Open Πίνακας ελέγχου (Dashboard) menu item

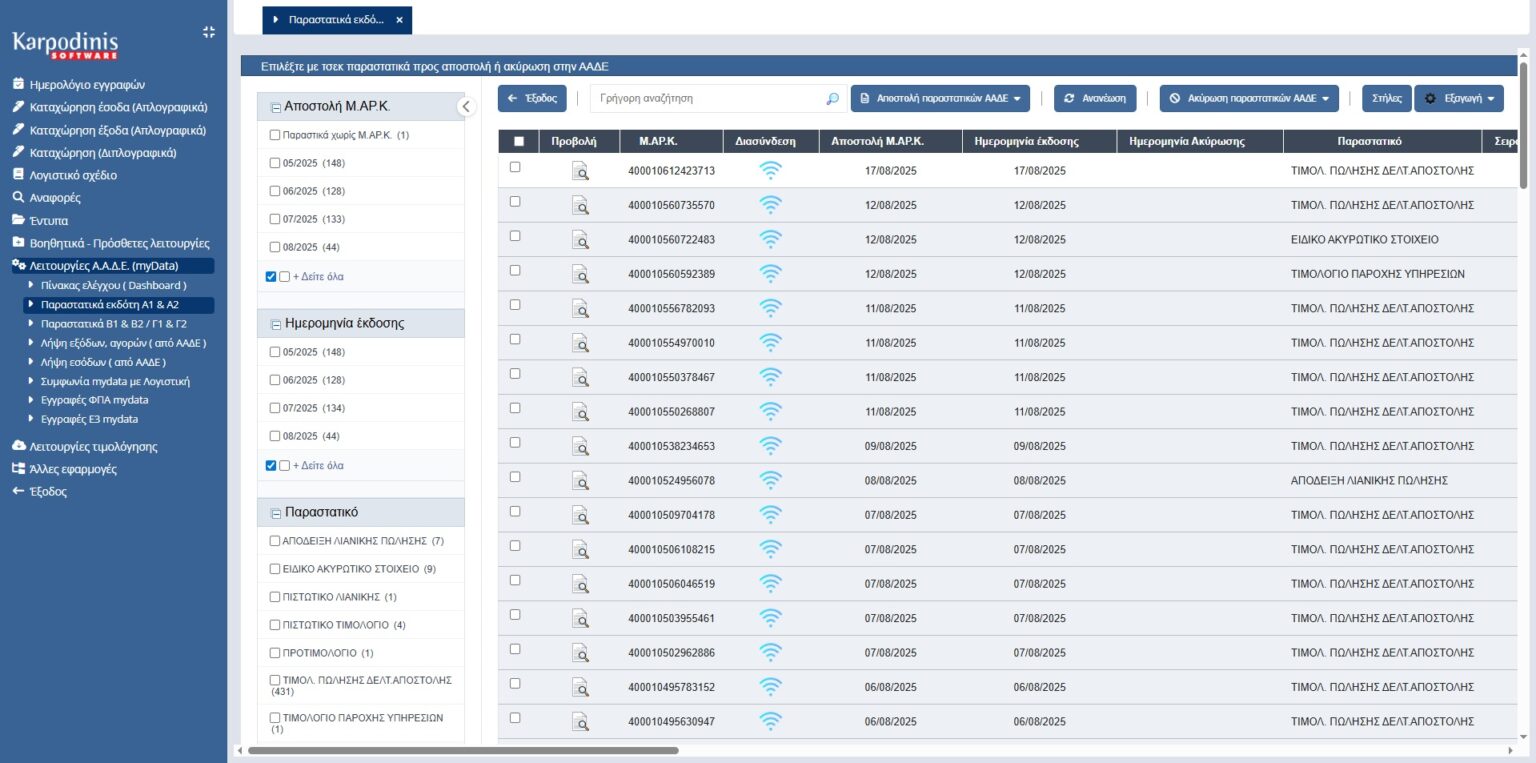click(113, 285)
